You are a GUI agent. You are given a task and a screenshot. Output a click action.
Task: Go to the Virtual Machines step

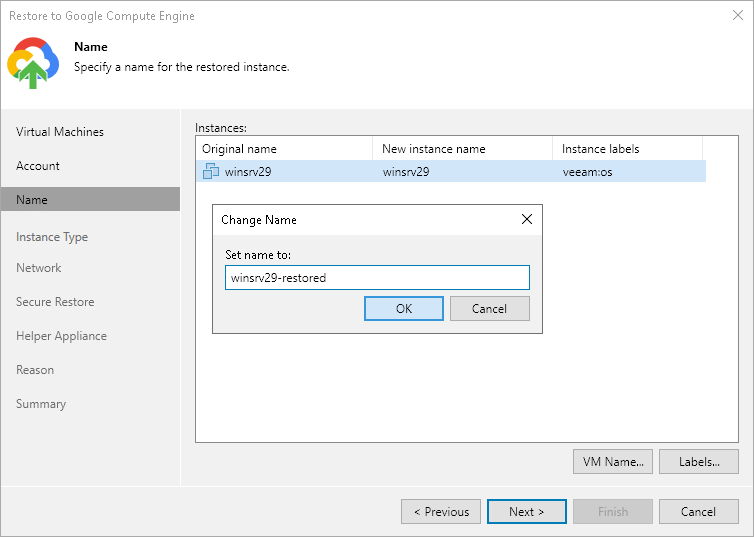[x=60, y=132]
